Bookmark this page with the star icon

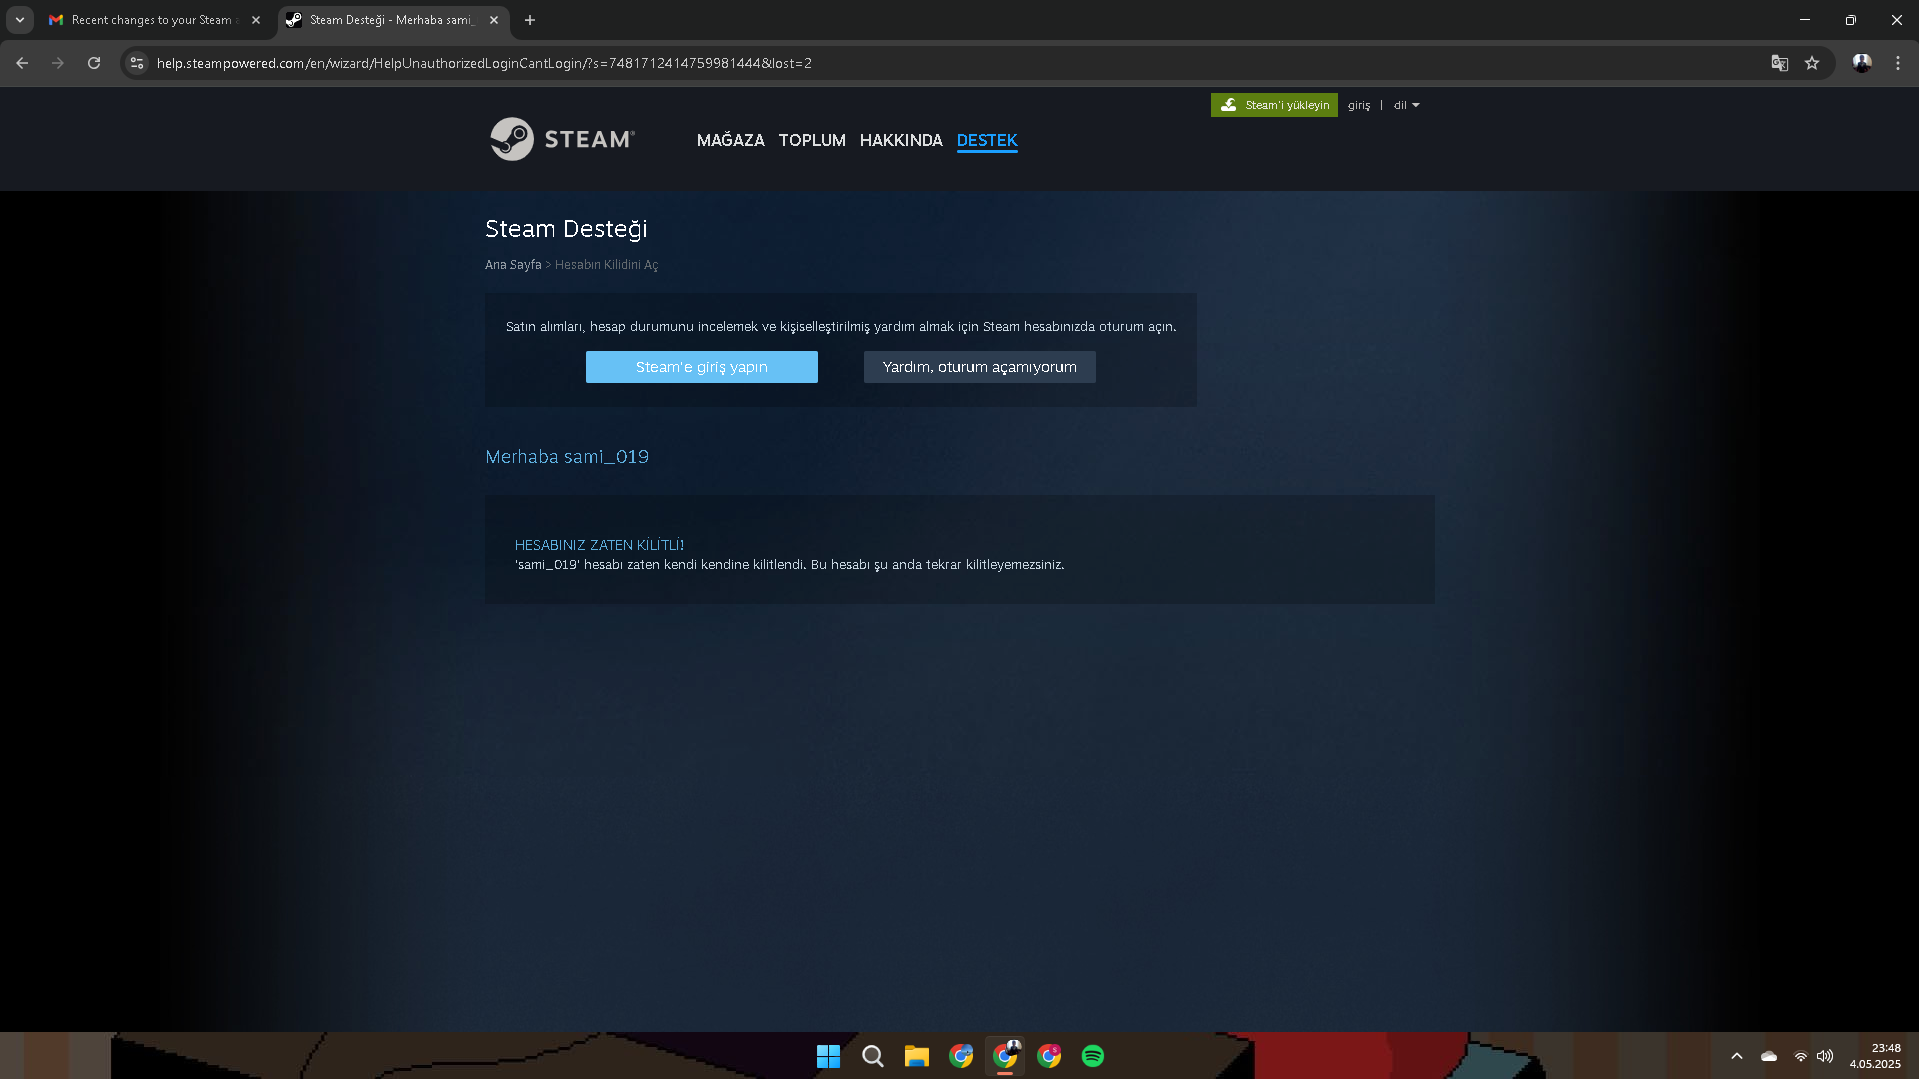click(1812, 63)
